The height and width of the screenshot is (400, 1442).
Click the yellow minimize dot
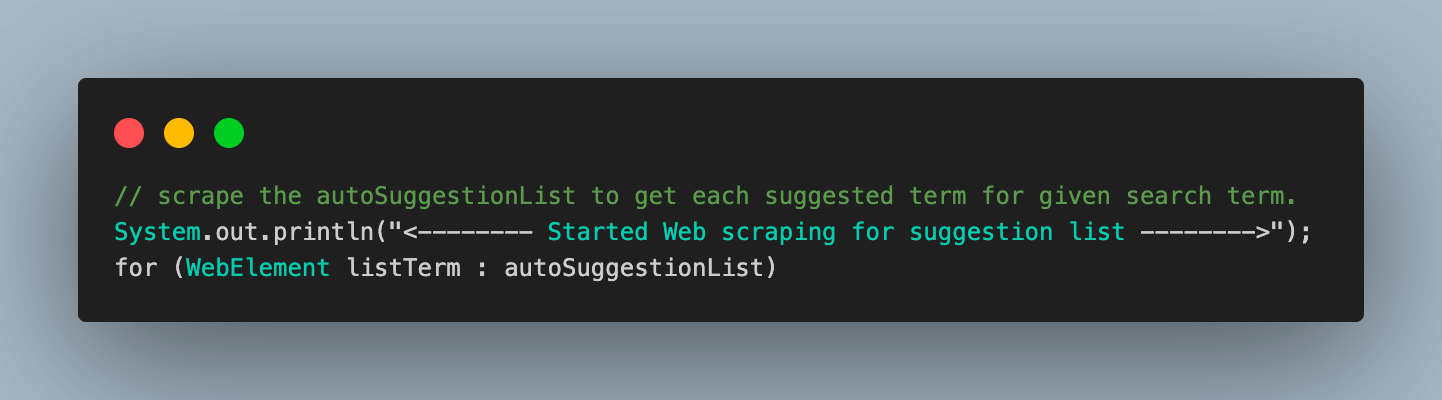[179, 133]
